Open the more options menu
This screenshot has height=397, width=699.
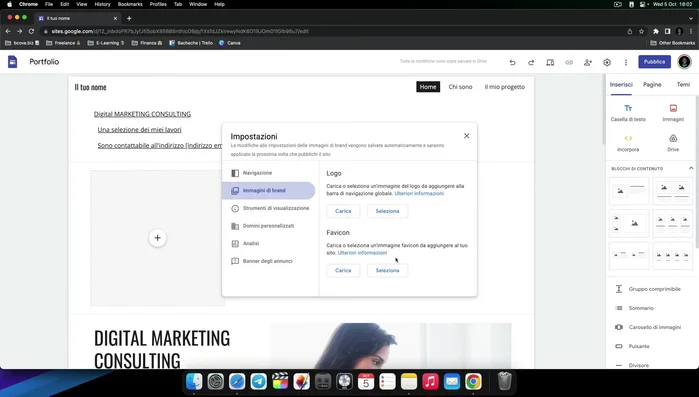[x=625, y=62]
